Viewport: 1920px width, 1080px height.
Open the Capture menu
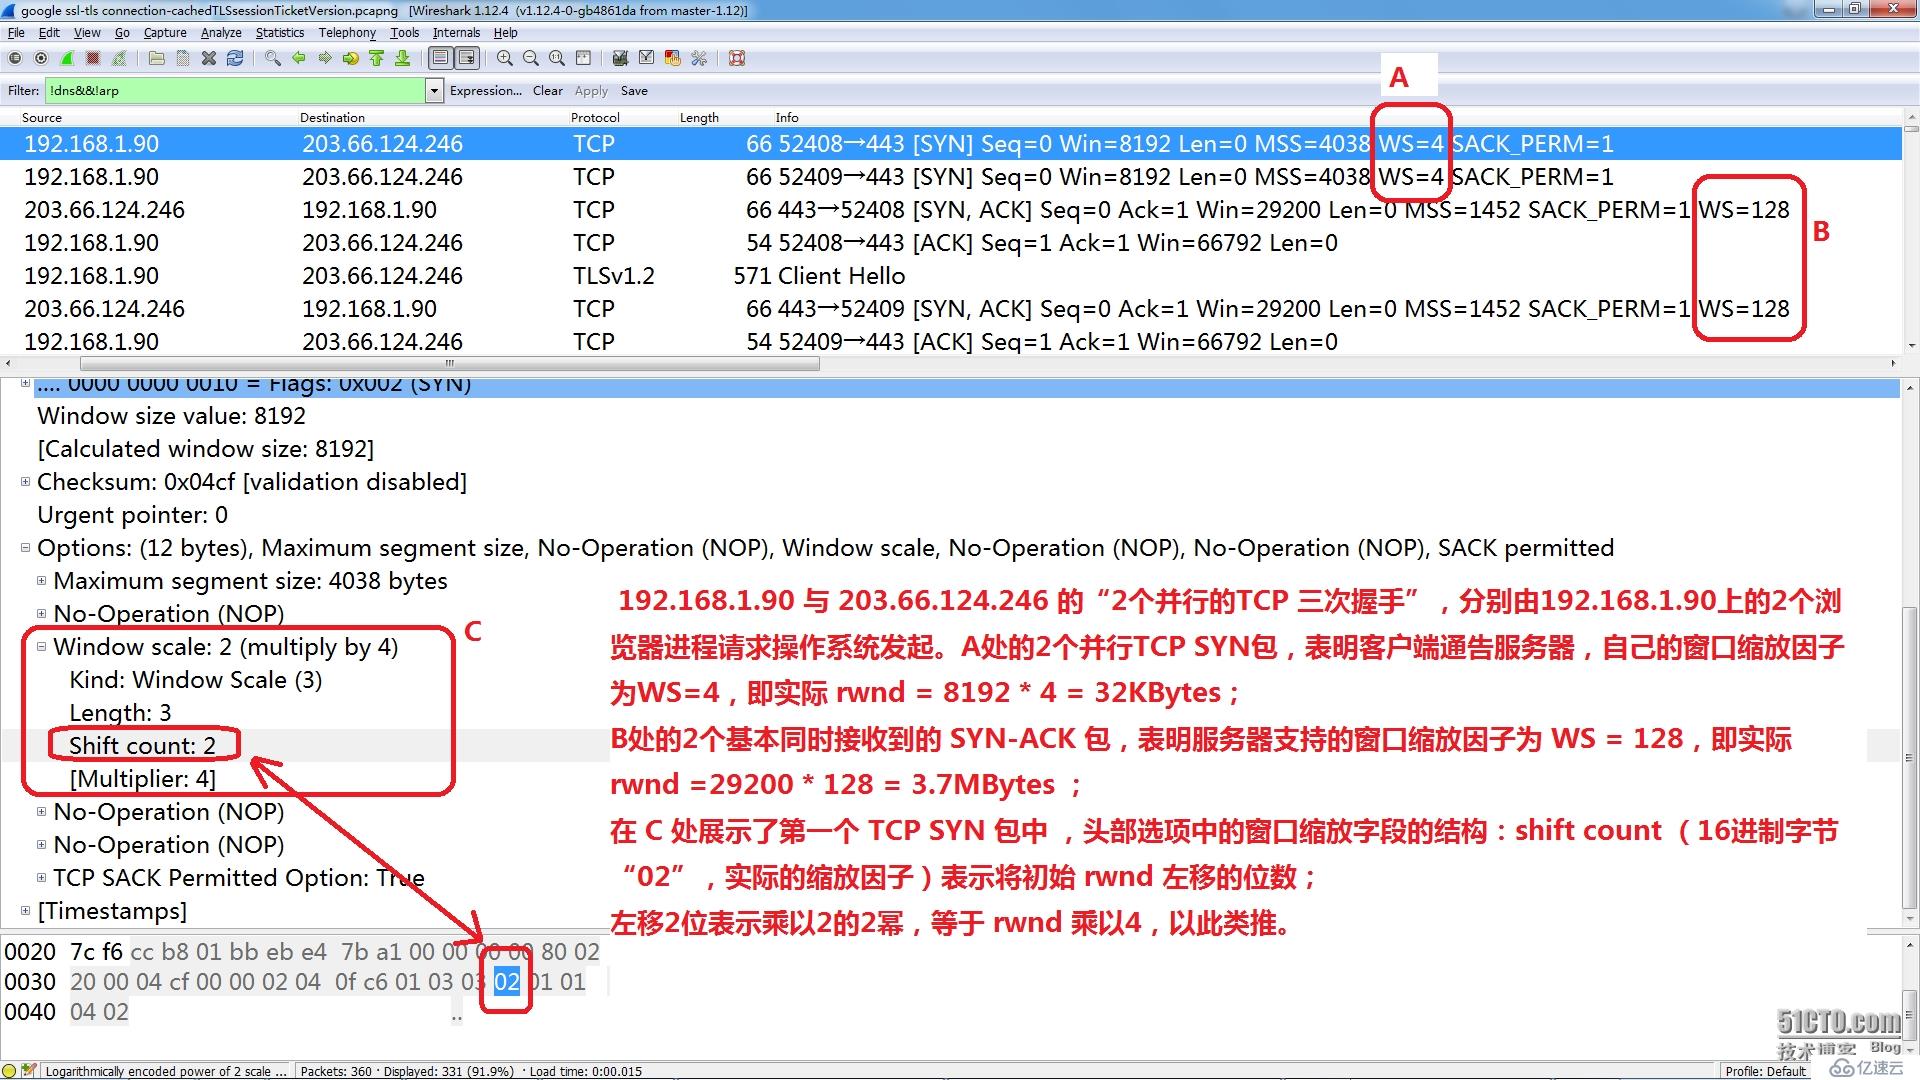[165, 33]
